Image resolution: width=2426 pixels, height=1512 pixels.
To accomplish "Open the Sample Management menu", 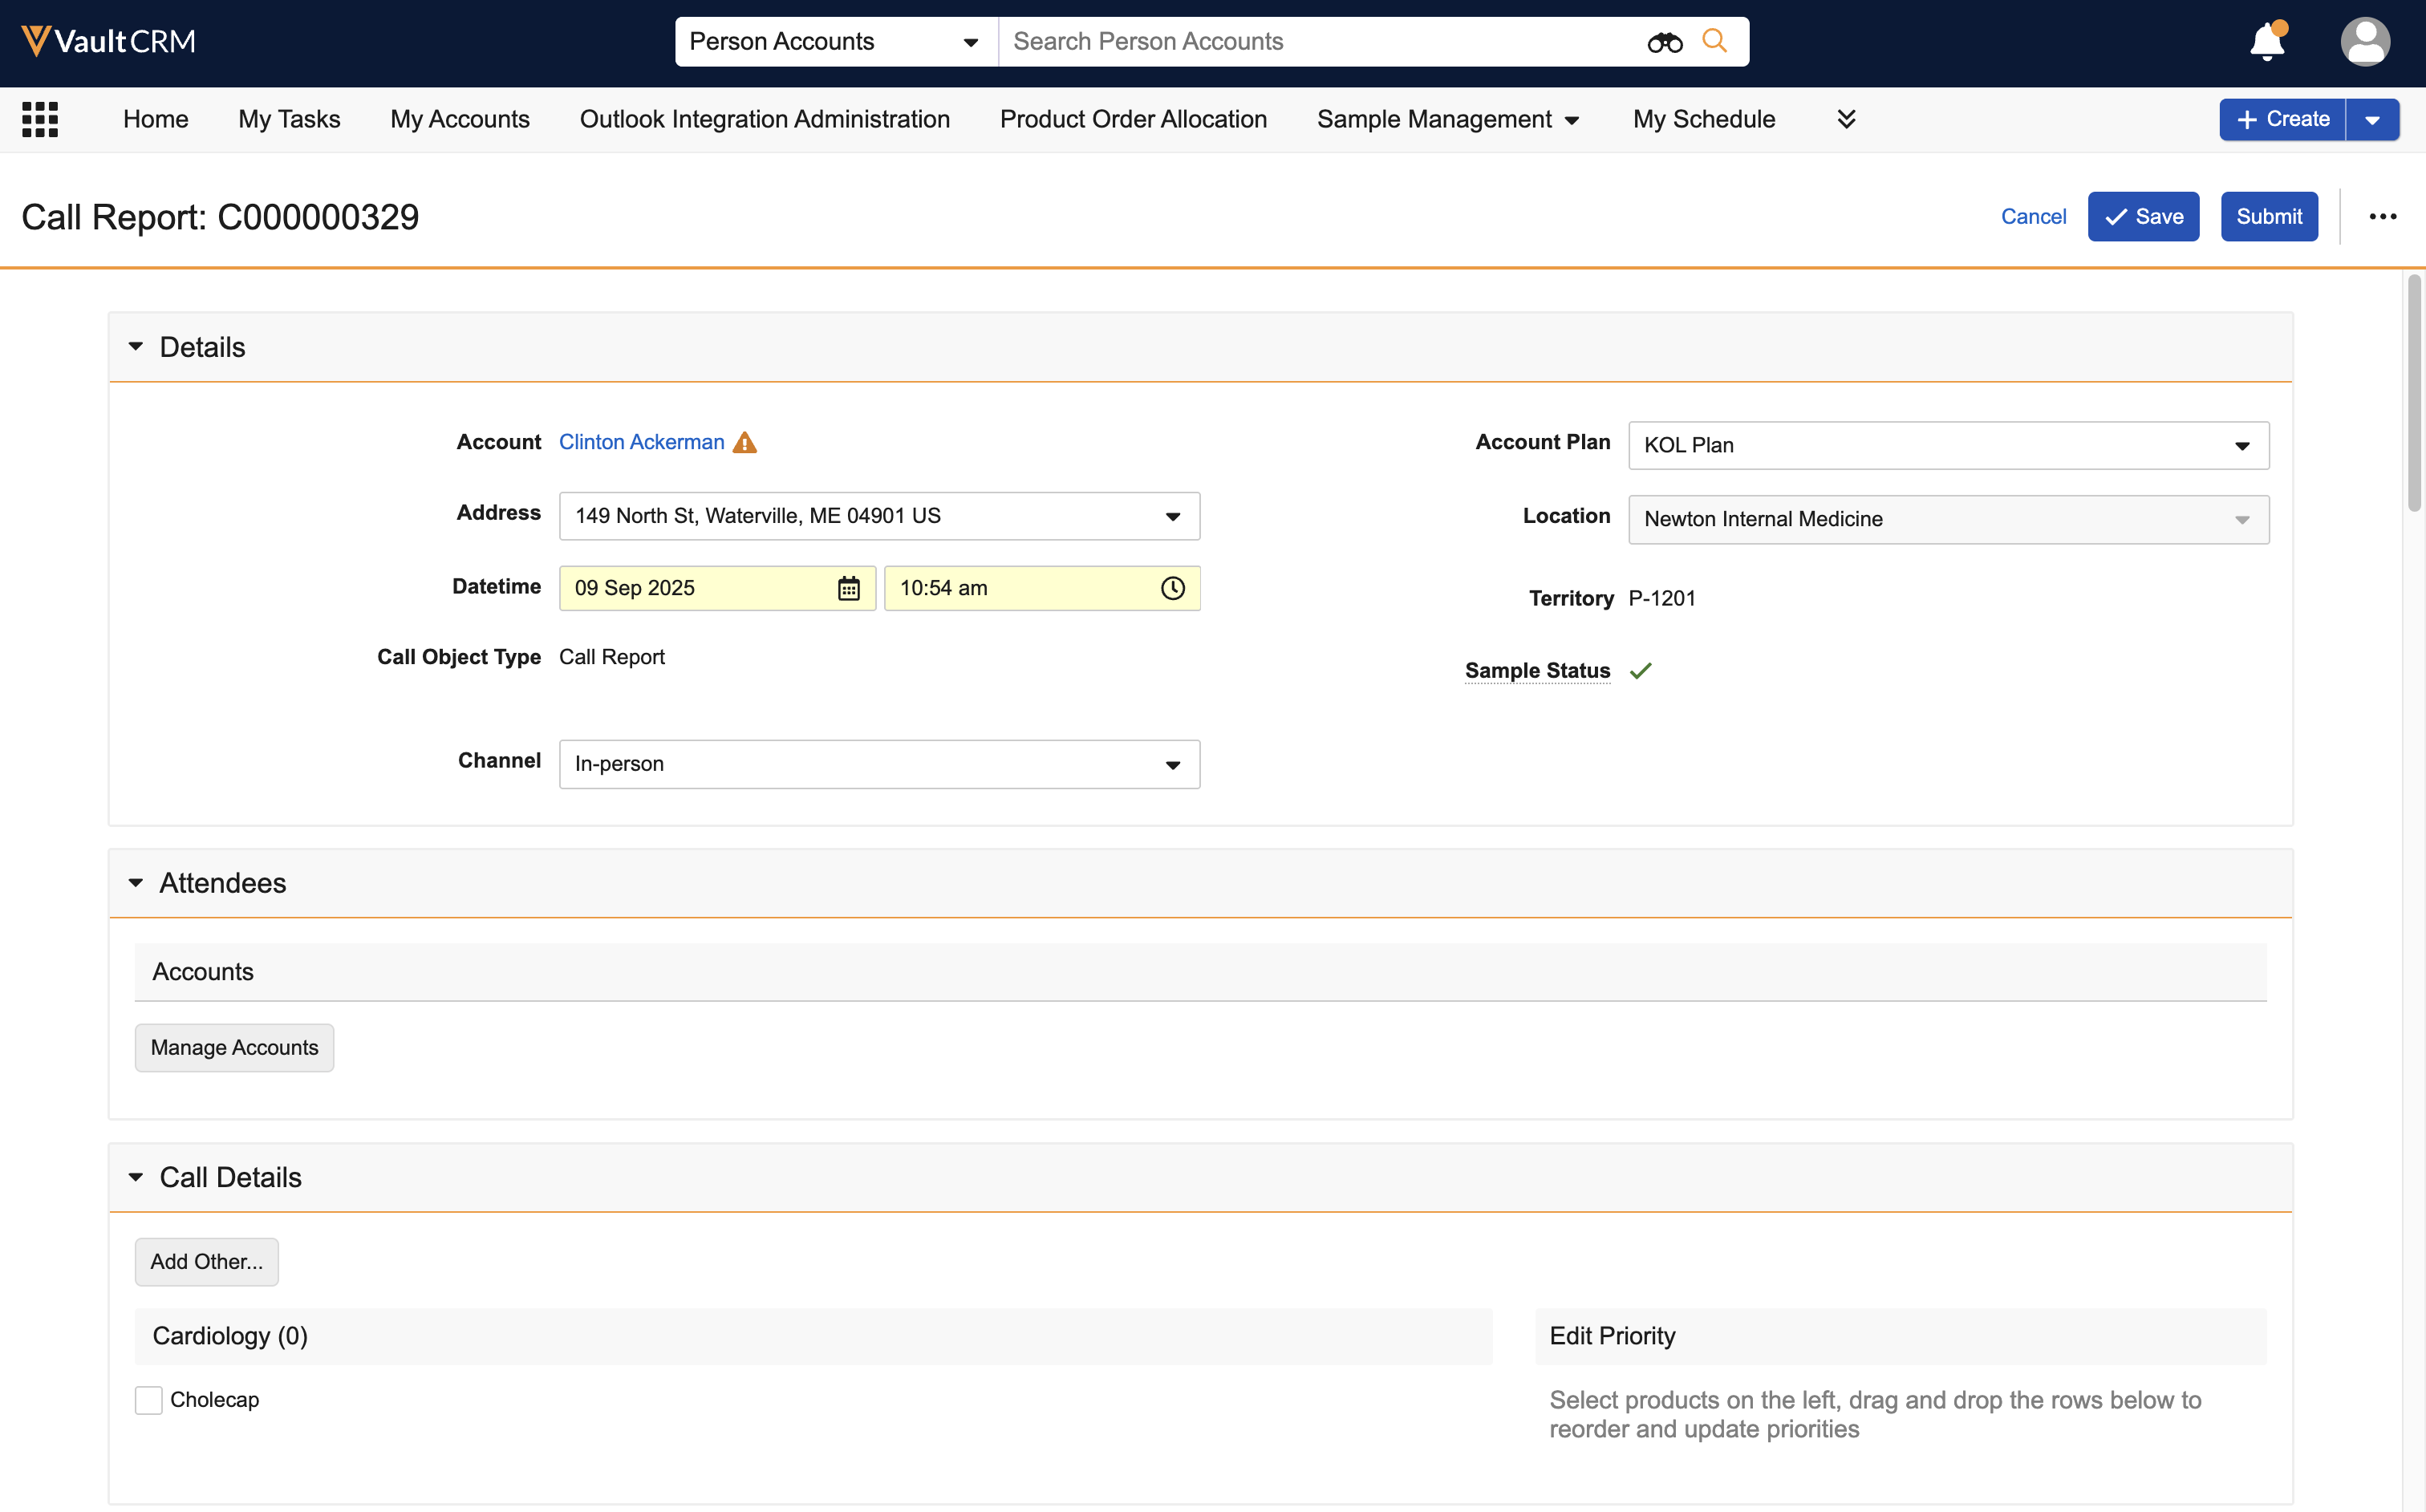I will [1447, 119].
